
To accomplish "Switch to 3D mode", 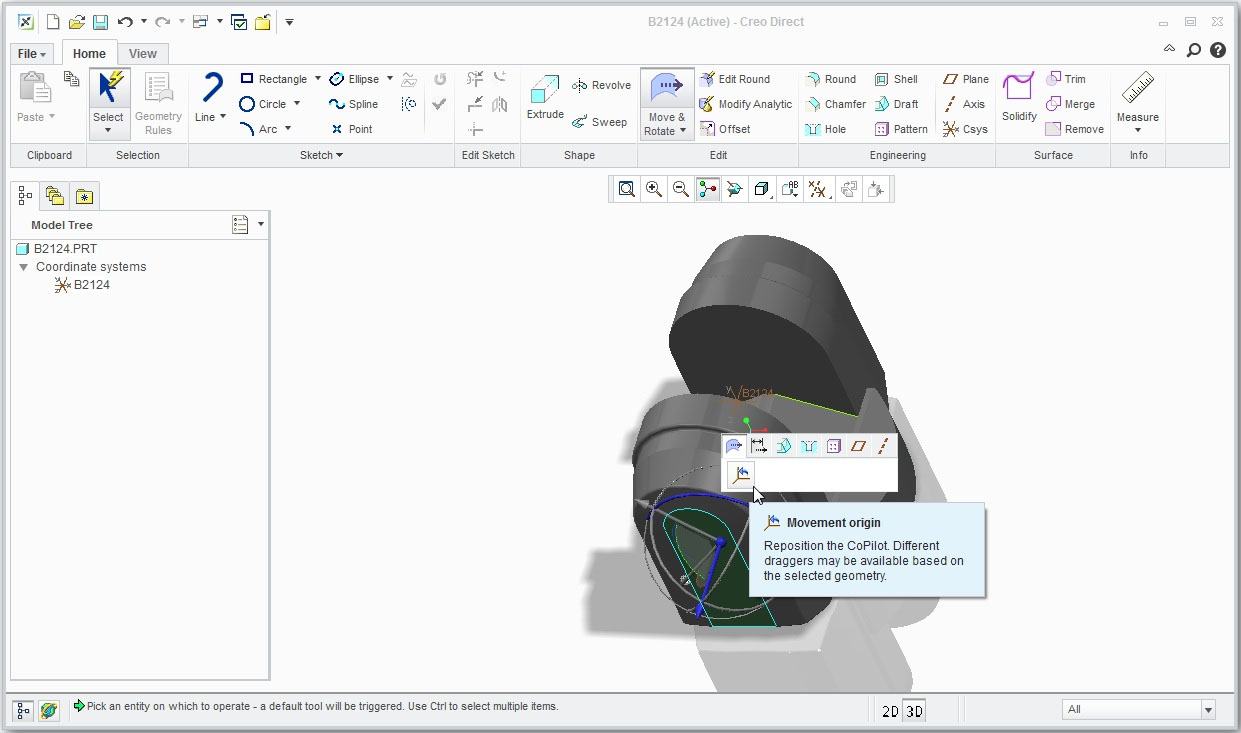I will (914, 711).
